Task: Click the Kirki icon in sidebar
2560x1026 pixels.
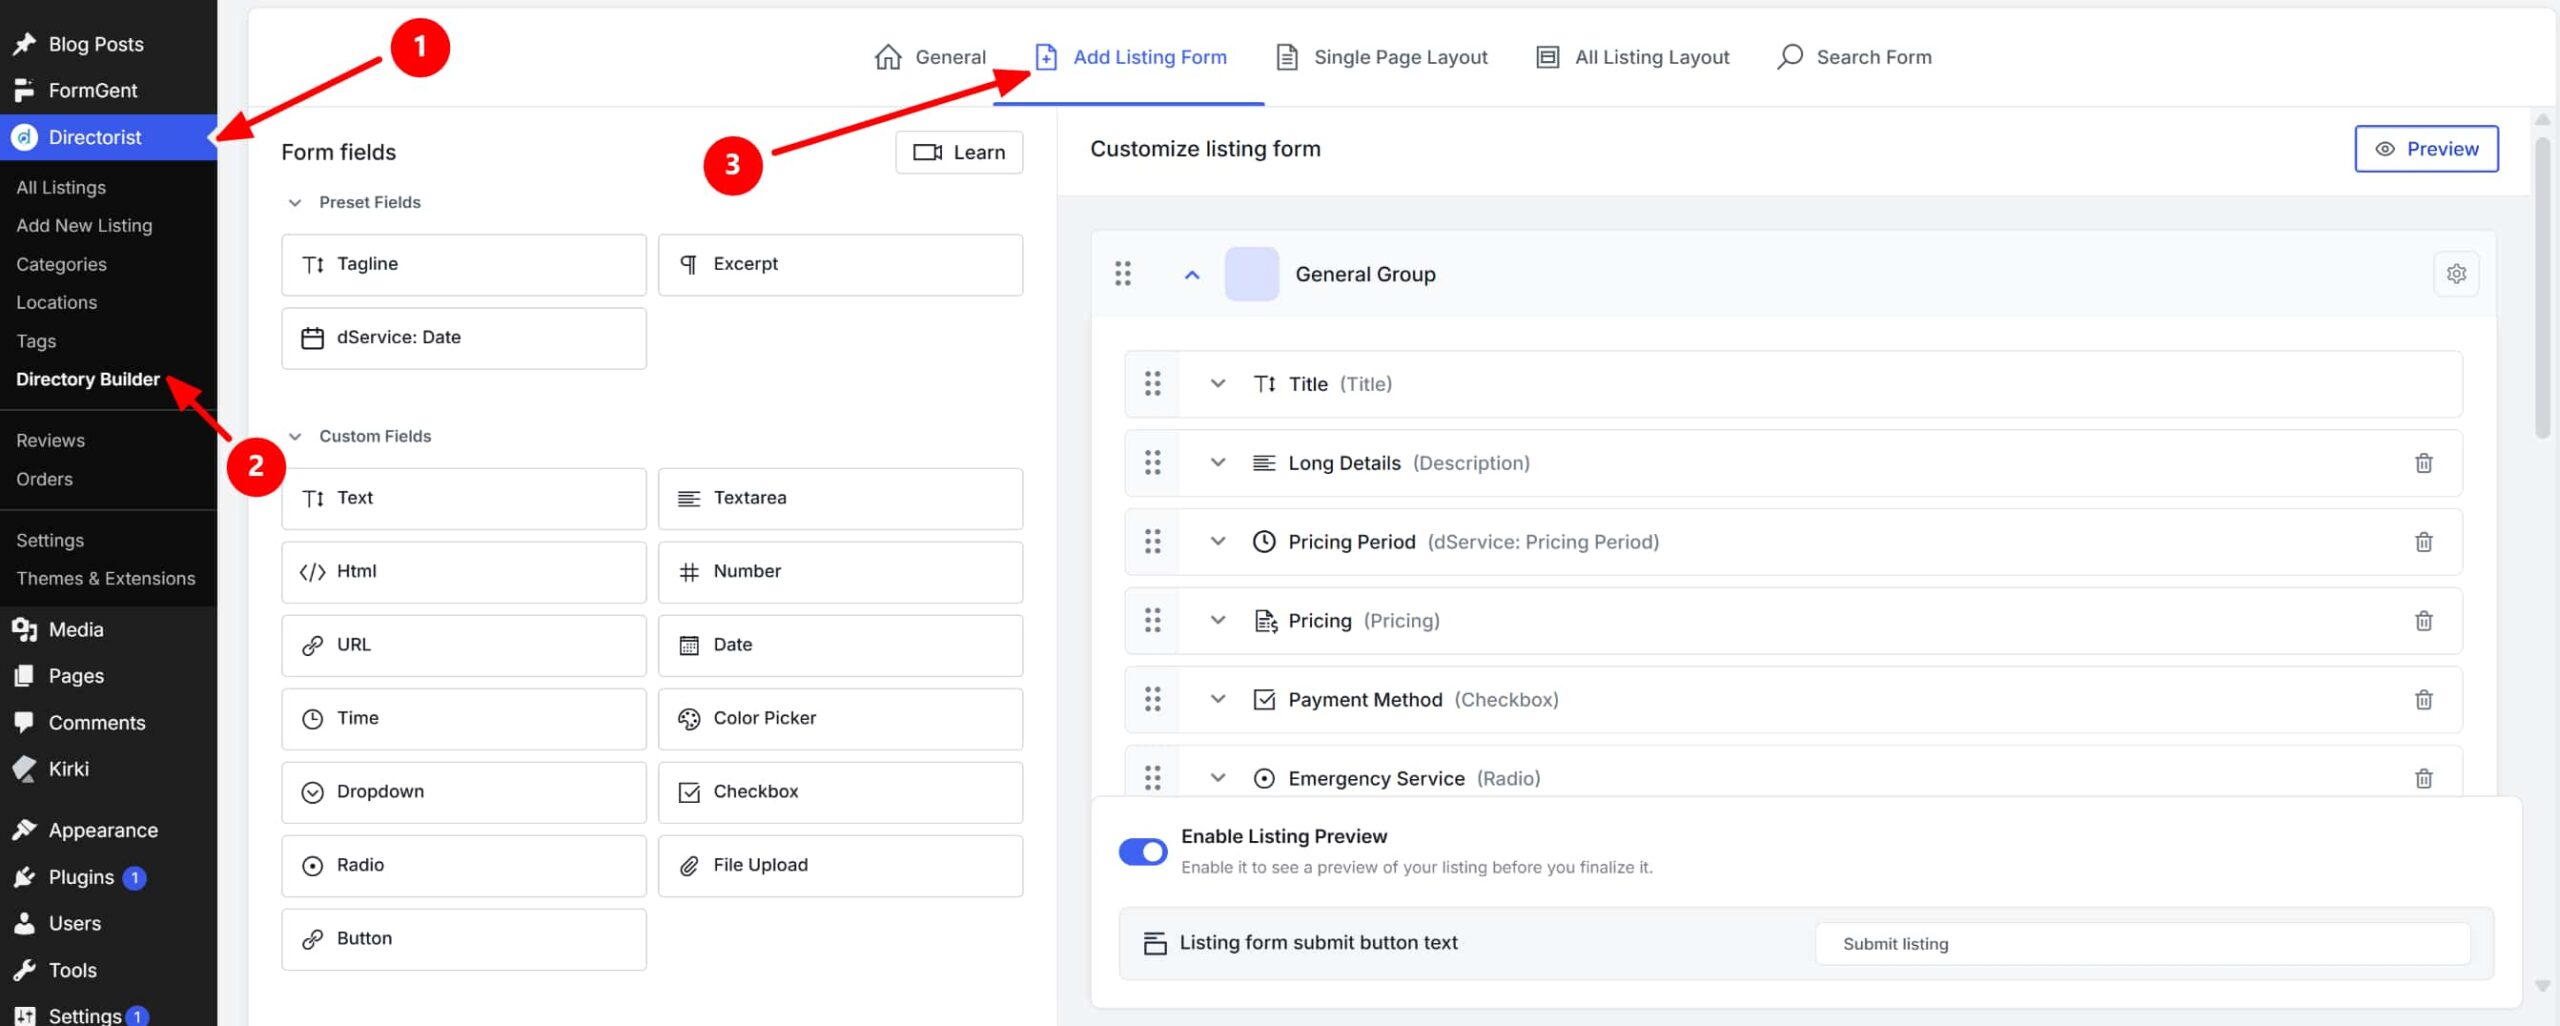Action: click(25, 769)
